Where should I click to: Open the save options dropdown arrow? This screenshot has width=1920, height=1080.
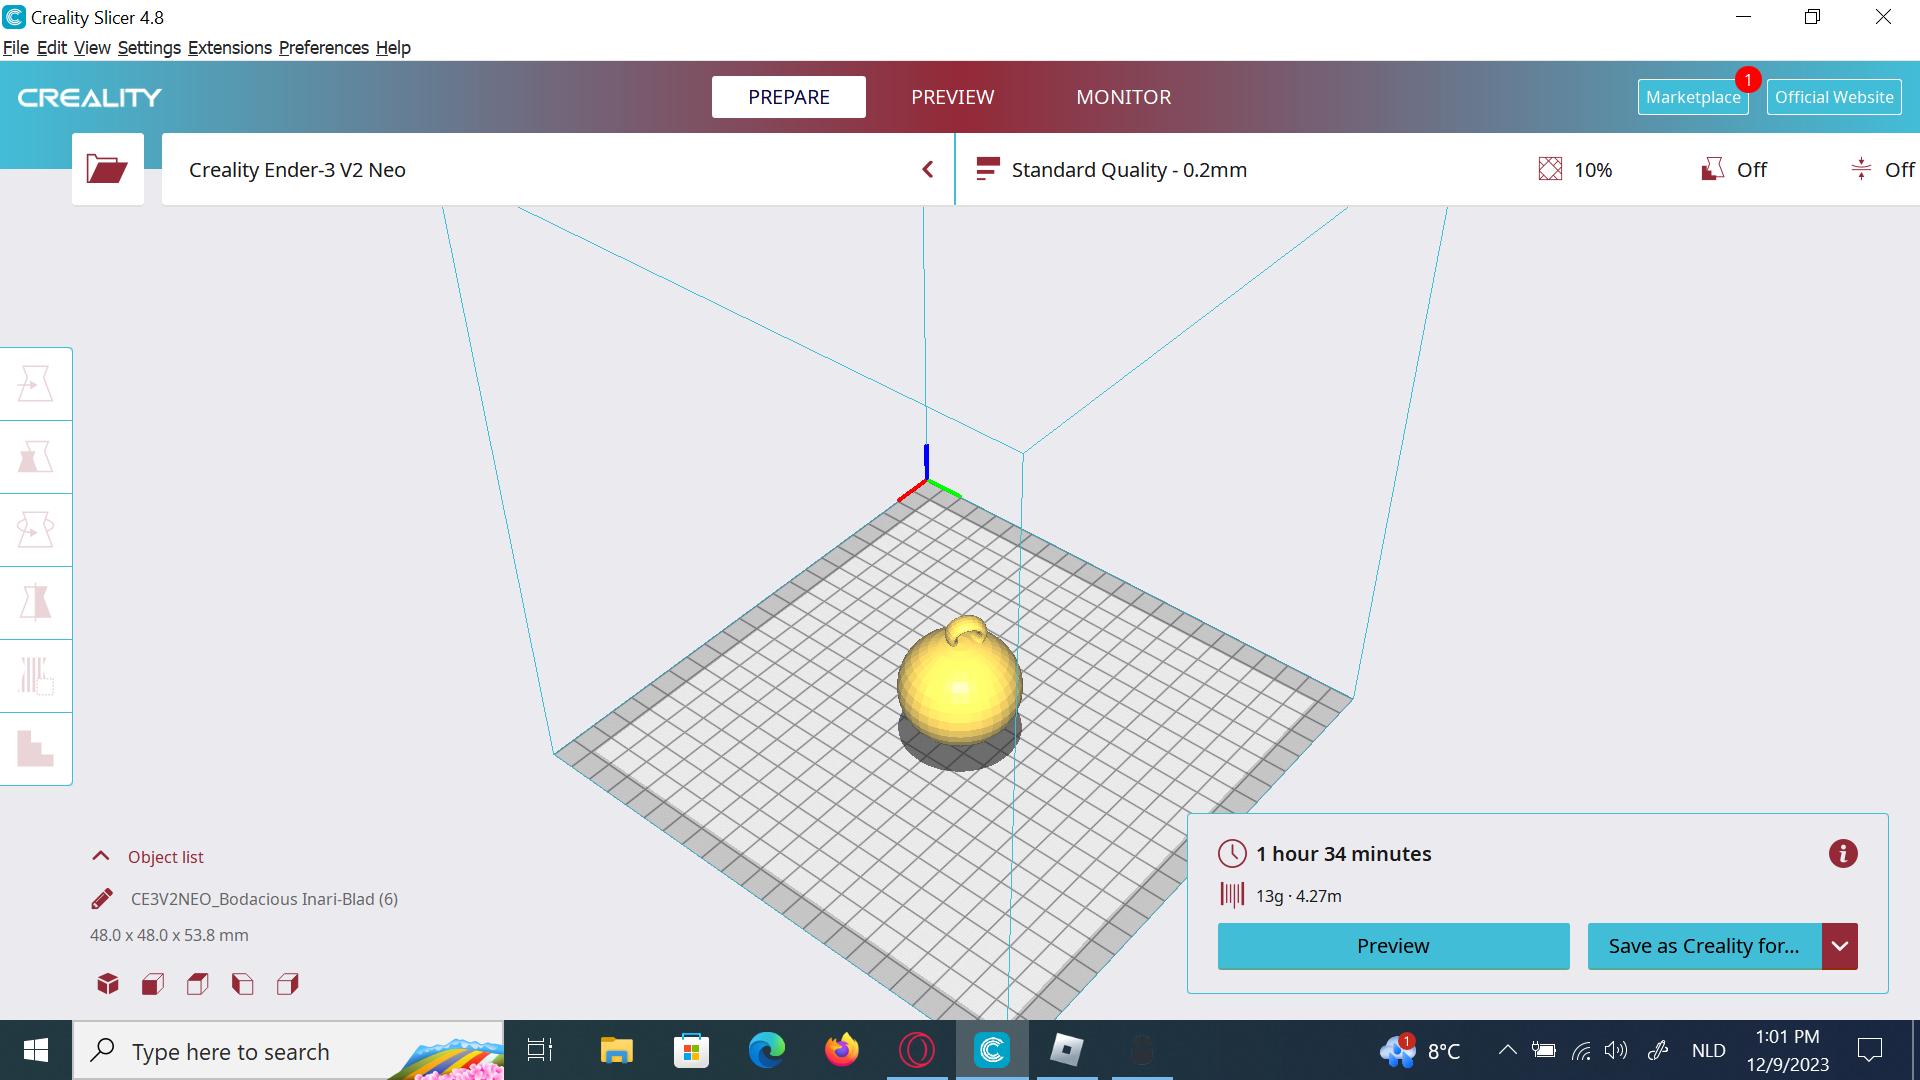(x=1839, y=946)
